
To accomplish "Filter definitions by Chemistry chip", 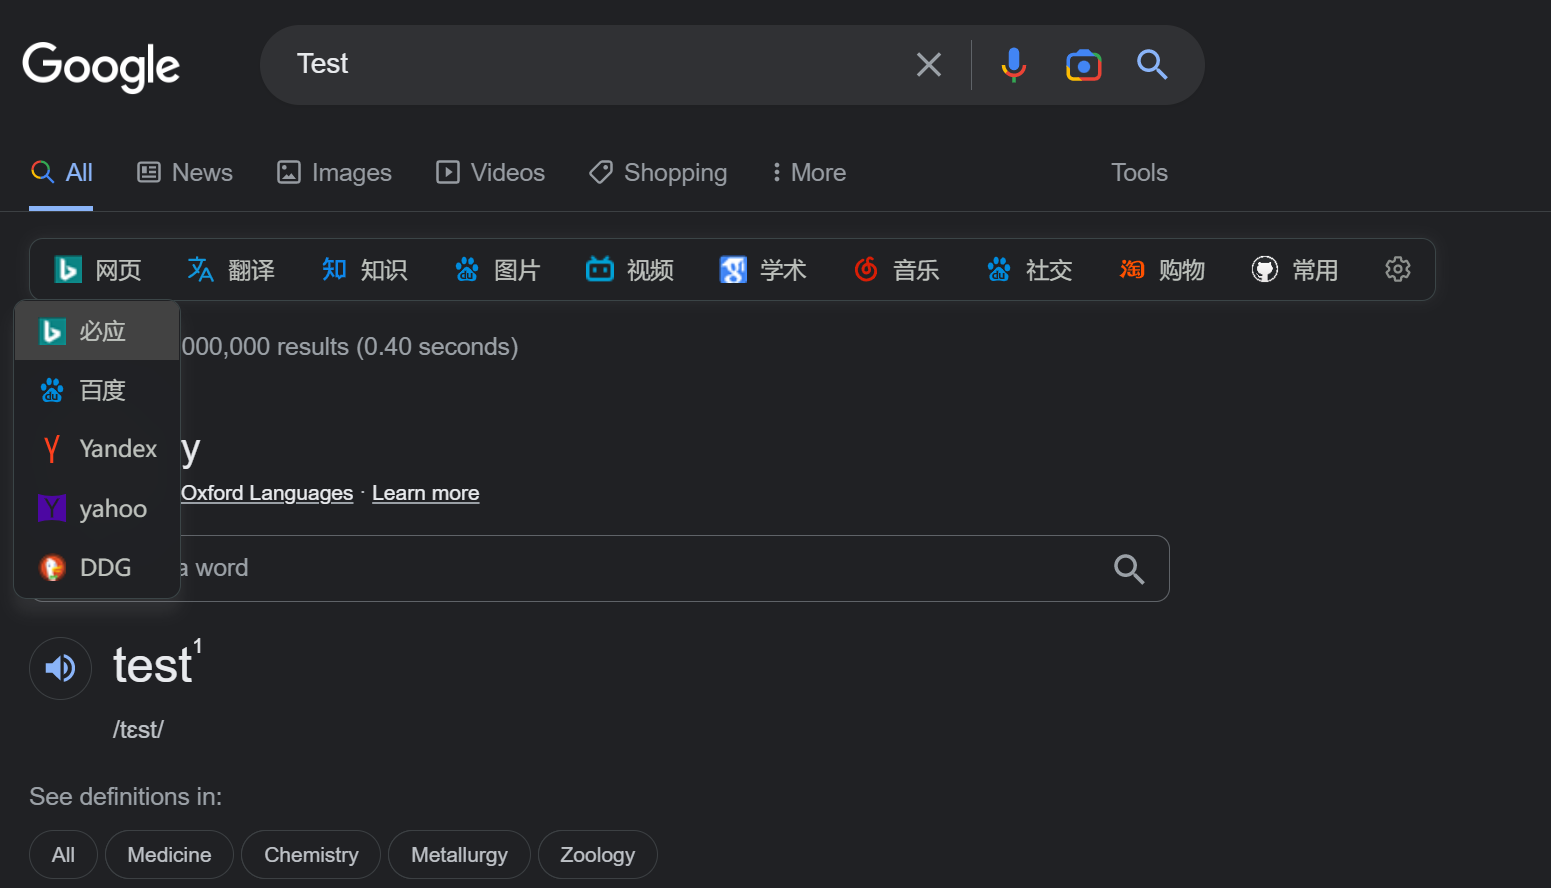I will click(x=311, y=855).
